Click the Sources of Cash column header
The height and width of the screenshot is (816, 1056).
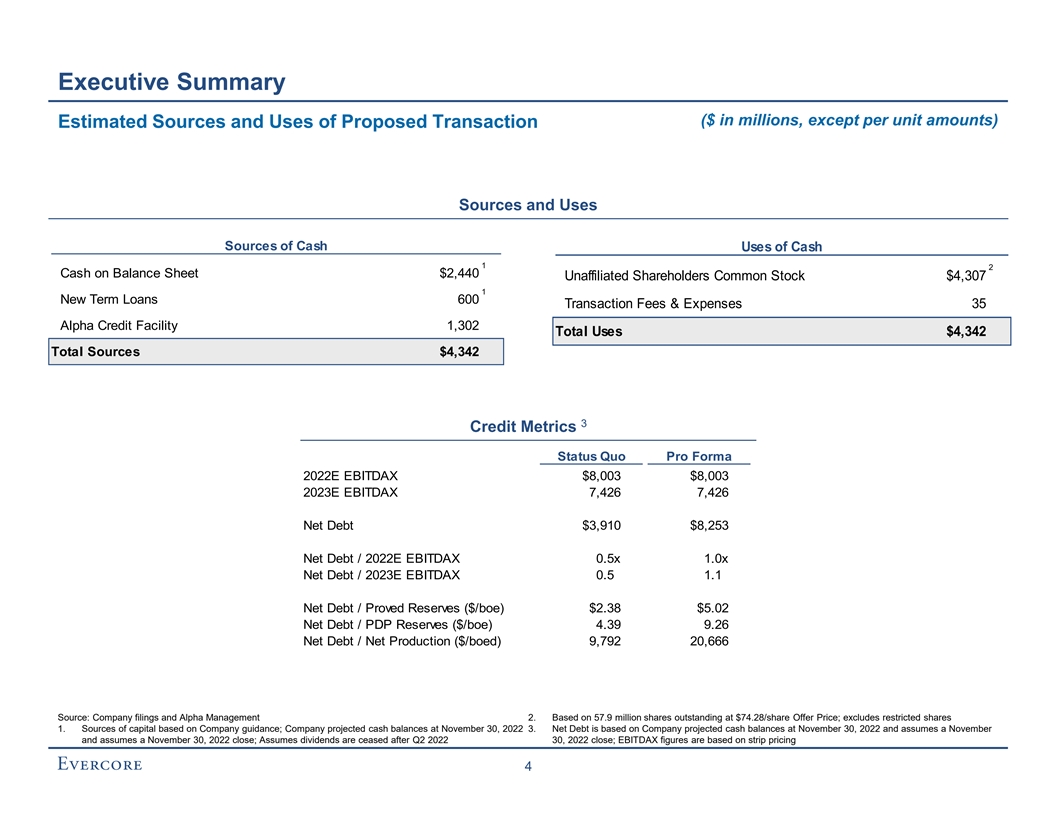click(x=275, y=246)
